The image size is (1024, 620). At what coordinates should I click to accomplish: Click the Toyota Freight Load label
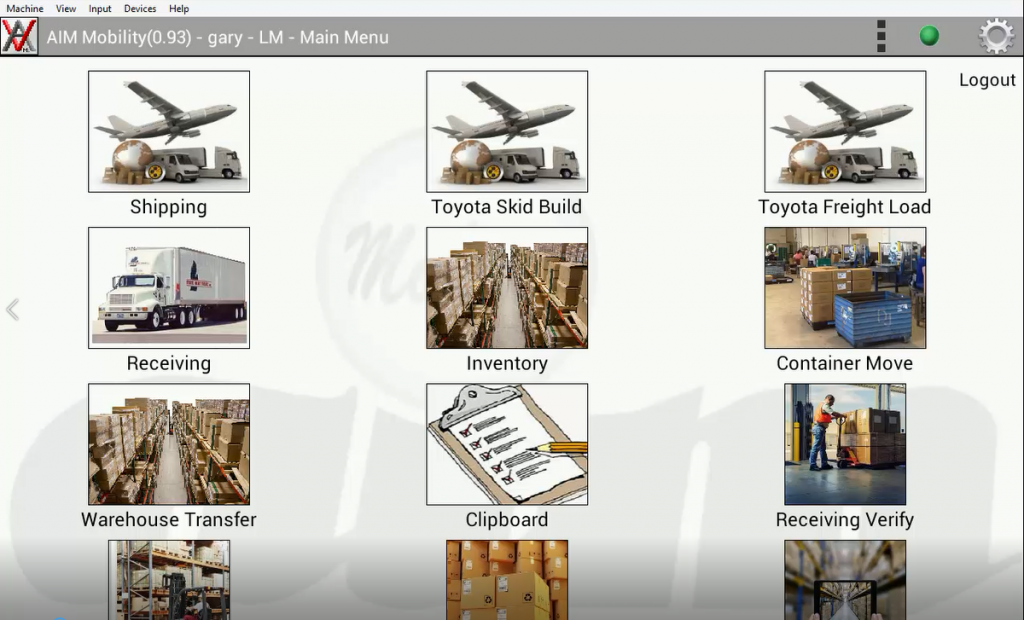[x=845, y=207]
